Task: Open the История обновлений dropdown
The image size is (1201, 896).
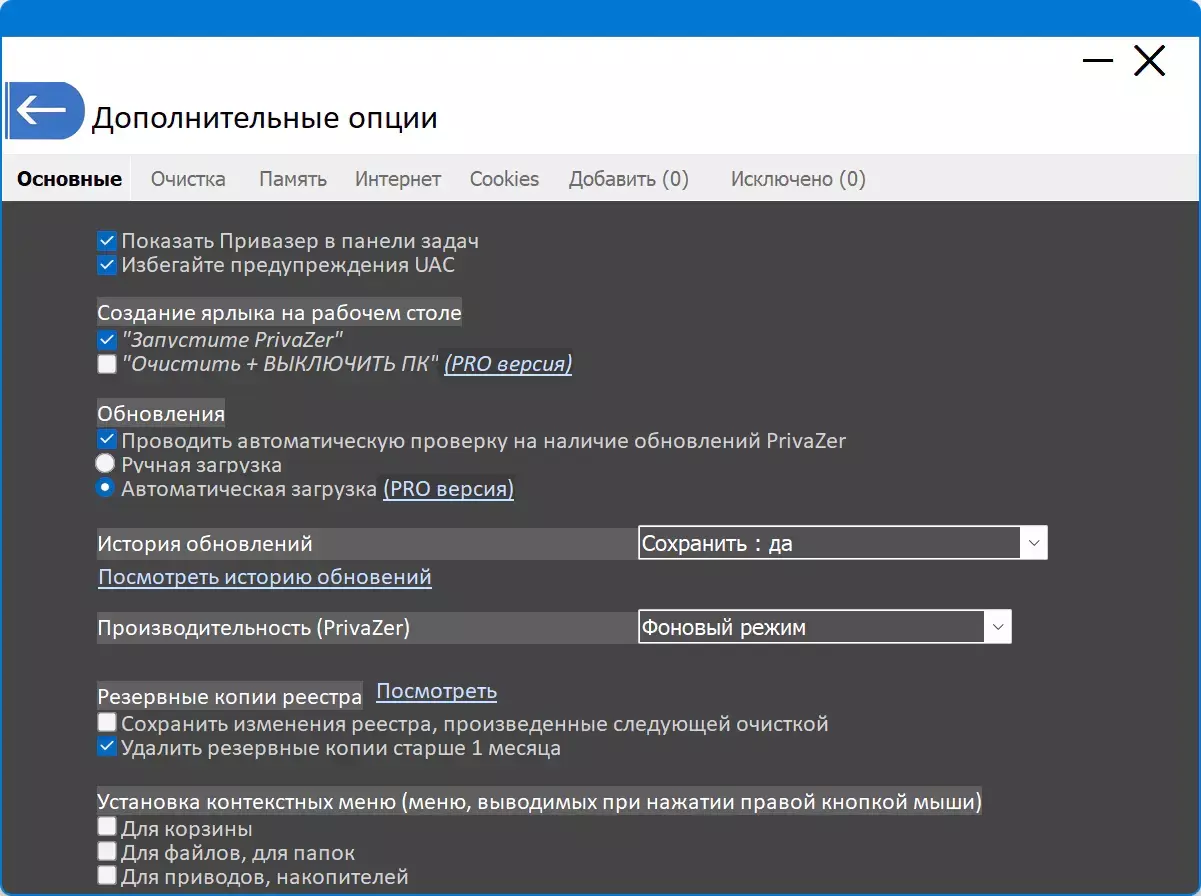Action: click(1035, 542)
